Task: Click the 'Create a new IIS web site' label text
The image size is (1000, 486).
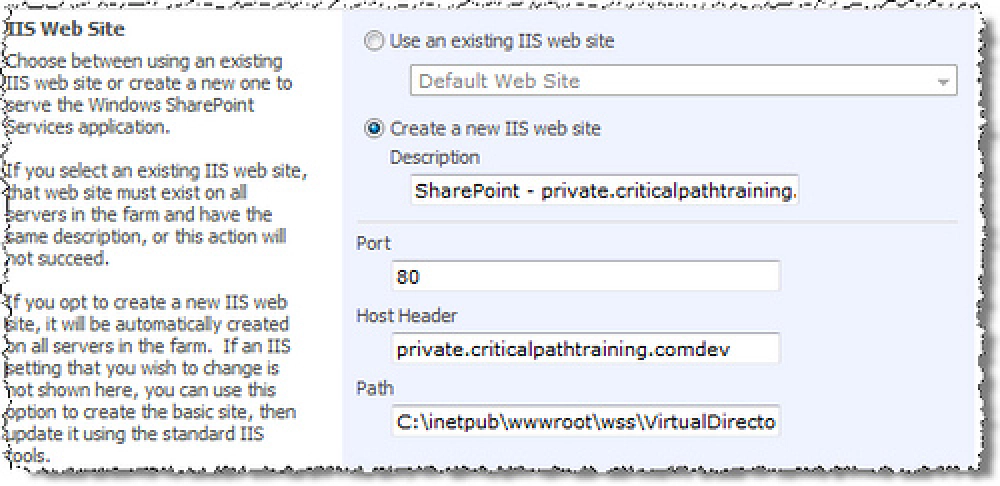Action: [496, 129]
